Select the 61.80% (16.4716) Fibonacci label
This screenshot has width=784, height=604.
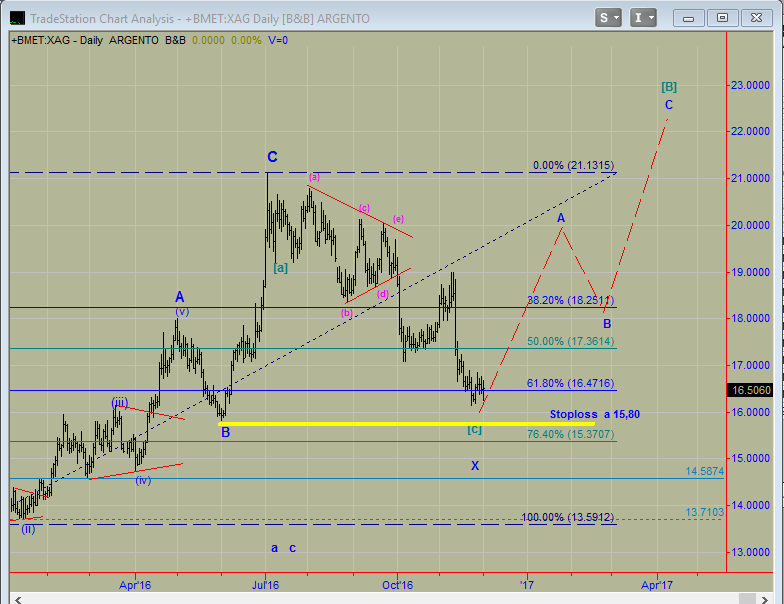point(570,383)
